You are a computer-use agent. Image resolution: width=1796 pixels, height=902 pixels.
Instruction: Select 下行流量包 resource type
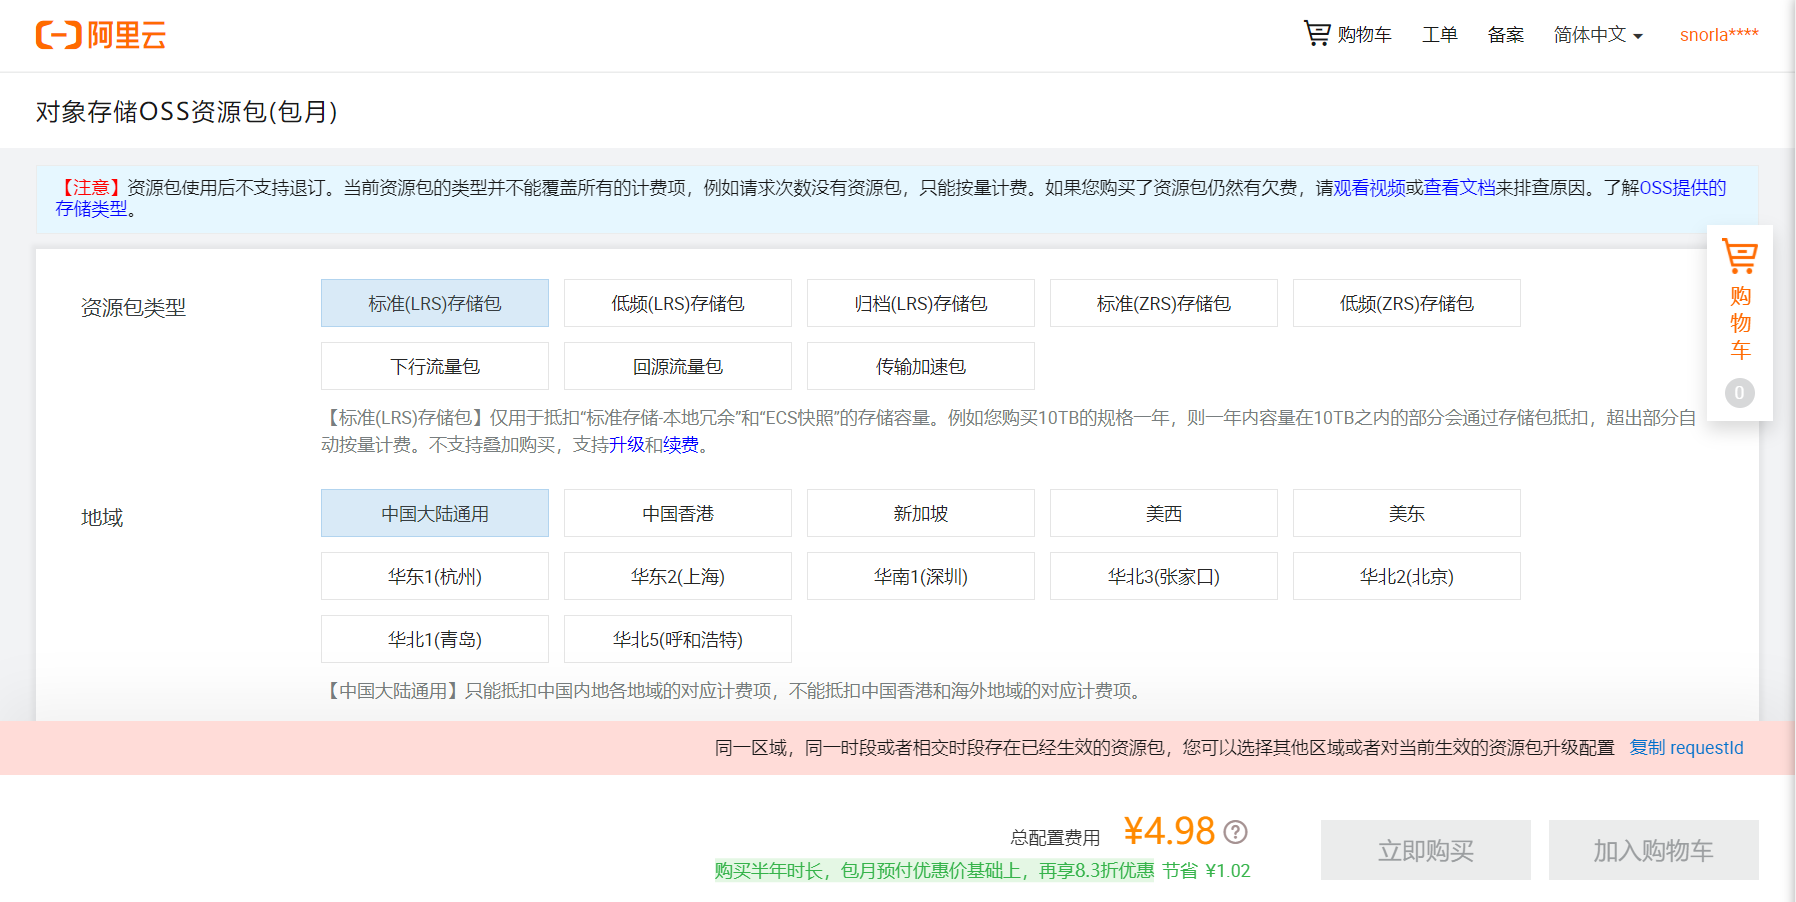coord(435,366)
